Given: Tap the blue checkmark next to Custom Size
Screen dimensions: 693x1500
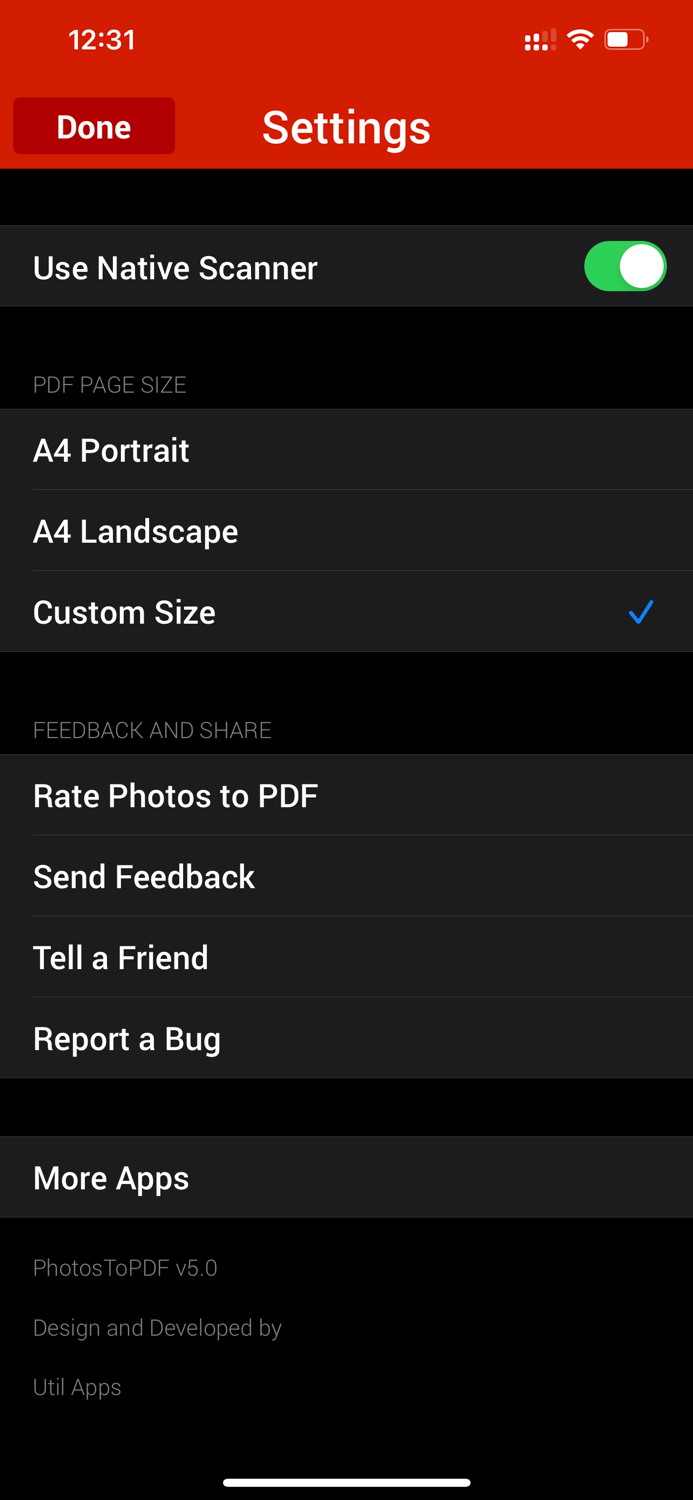Looking at the screenshot, I should 641,611.
